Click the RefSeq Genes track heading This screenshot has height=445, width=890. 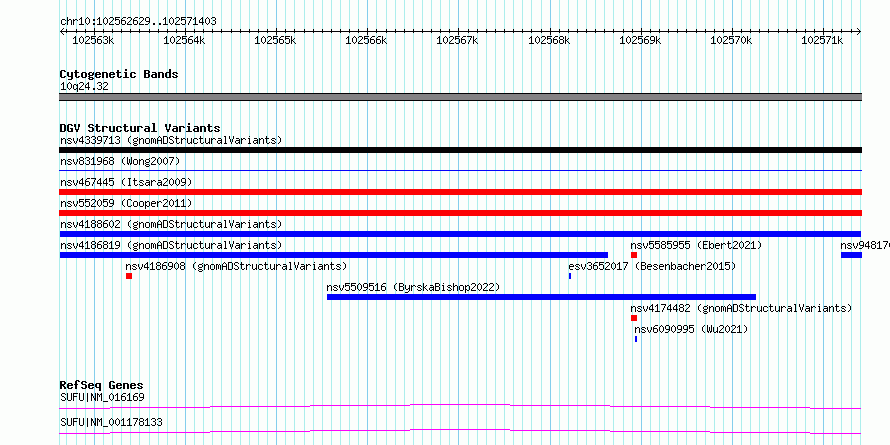coord(102,386)
